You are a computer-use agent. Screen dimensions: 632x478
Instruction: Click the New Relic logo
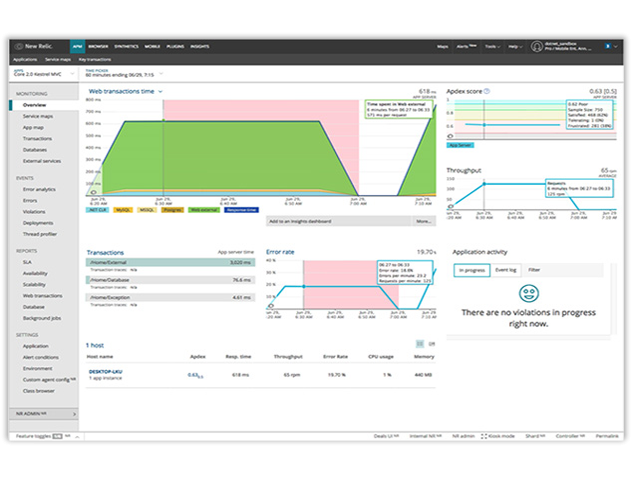click(x=33, y=46)
